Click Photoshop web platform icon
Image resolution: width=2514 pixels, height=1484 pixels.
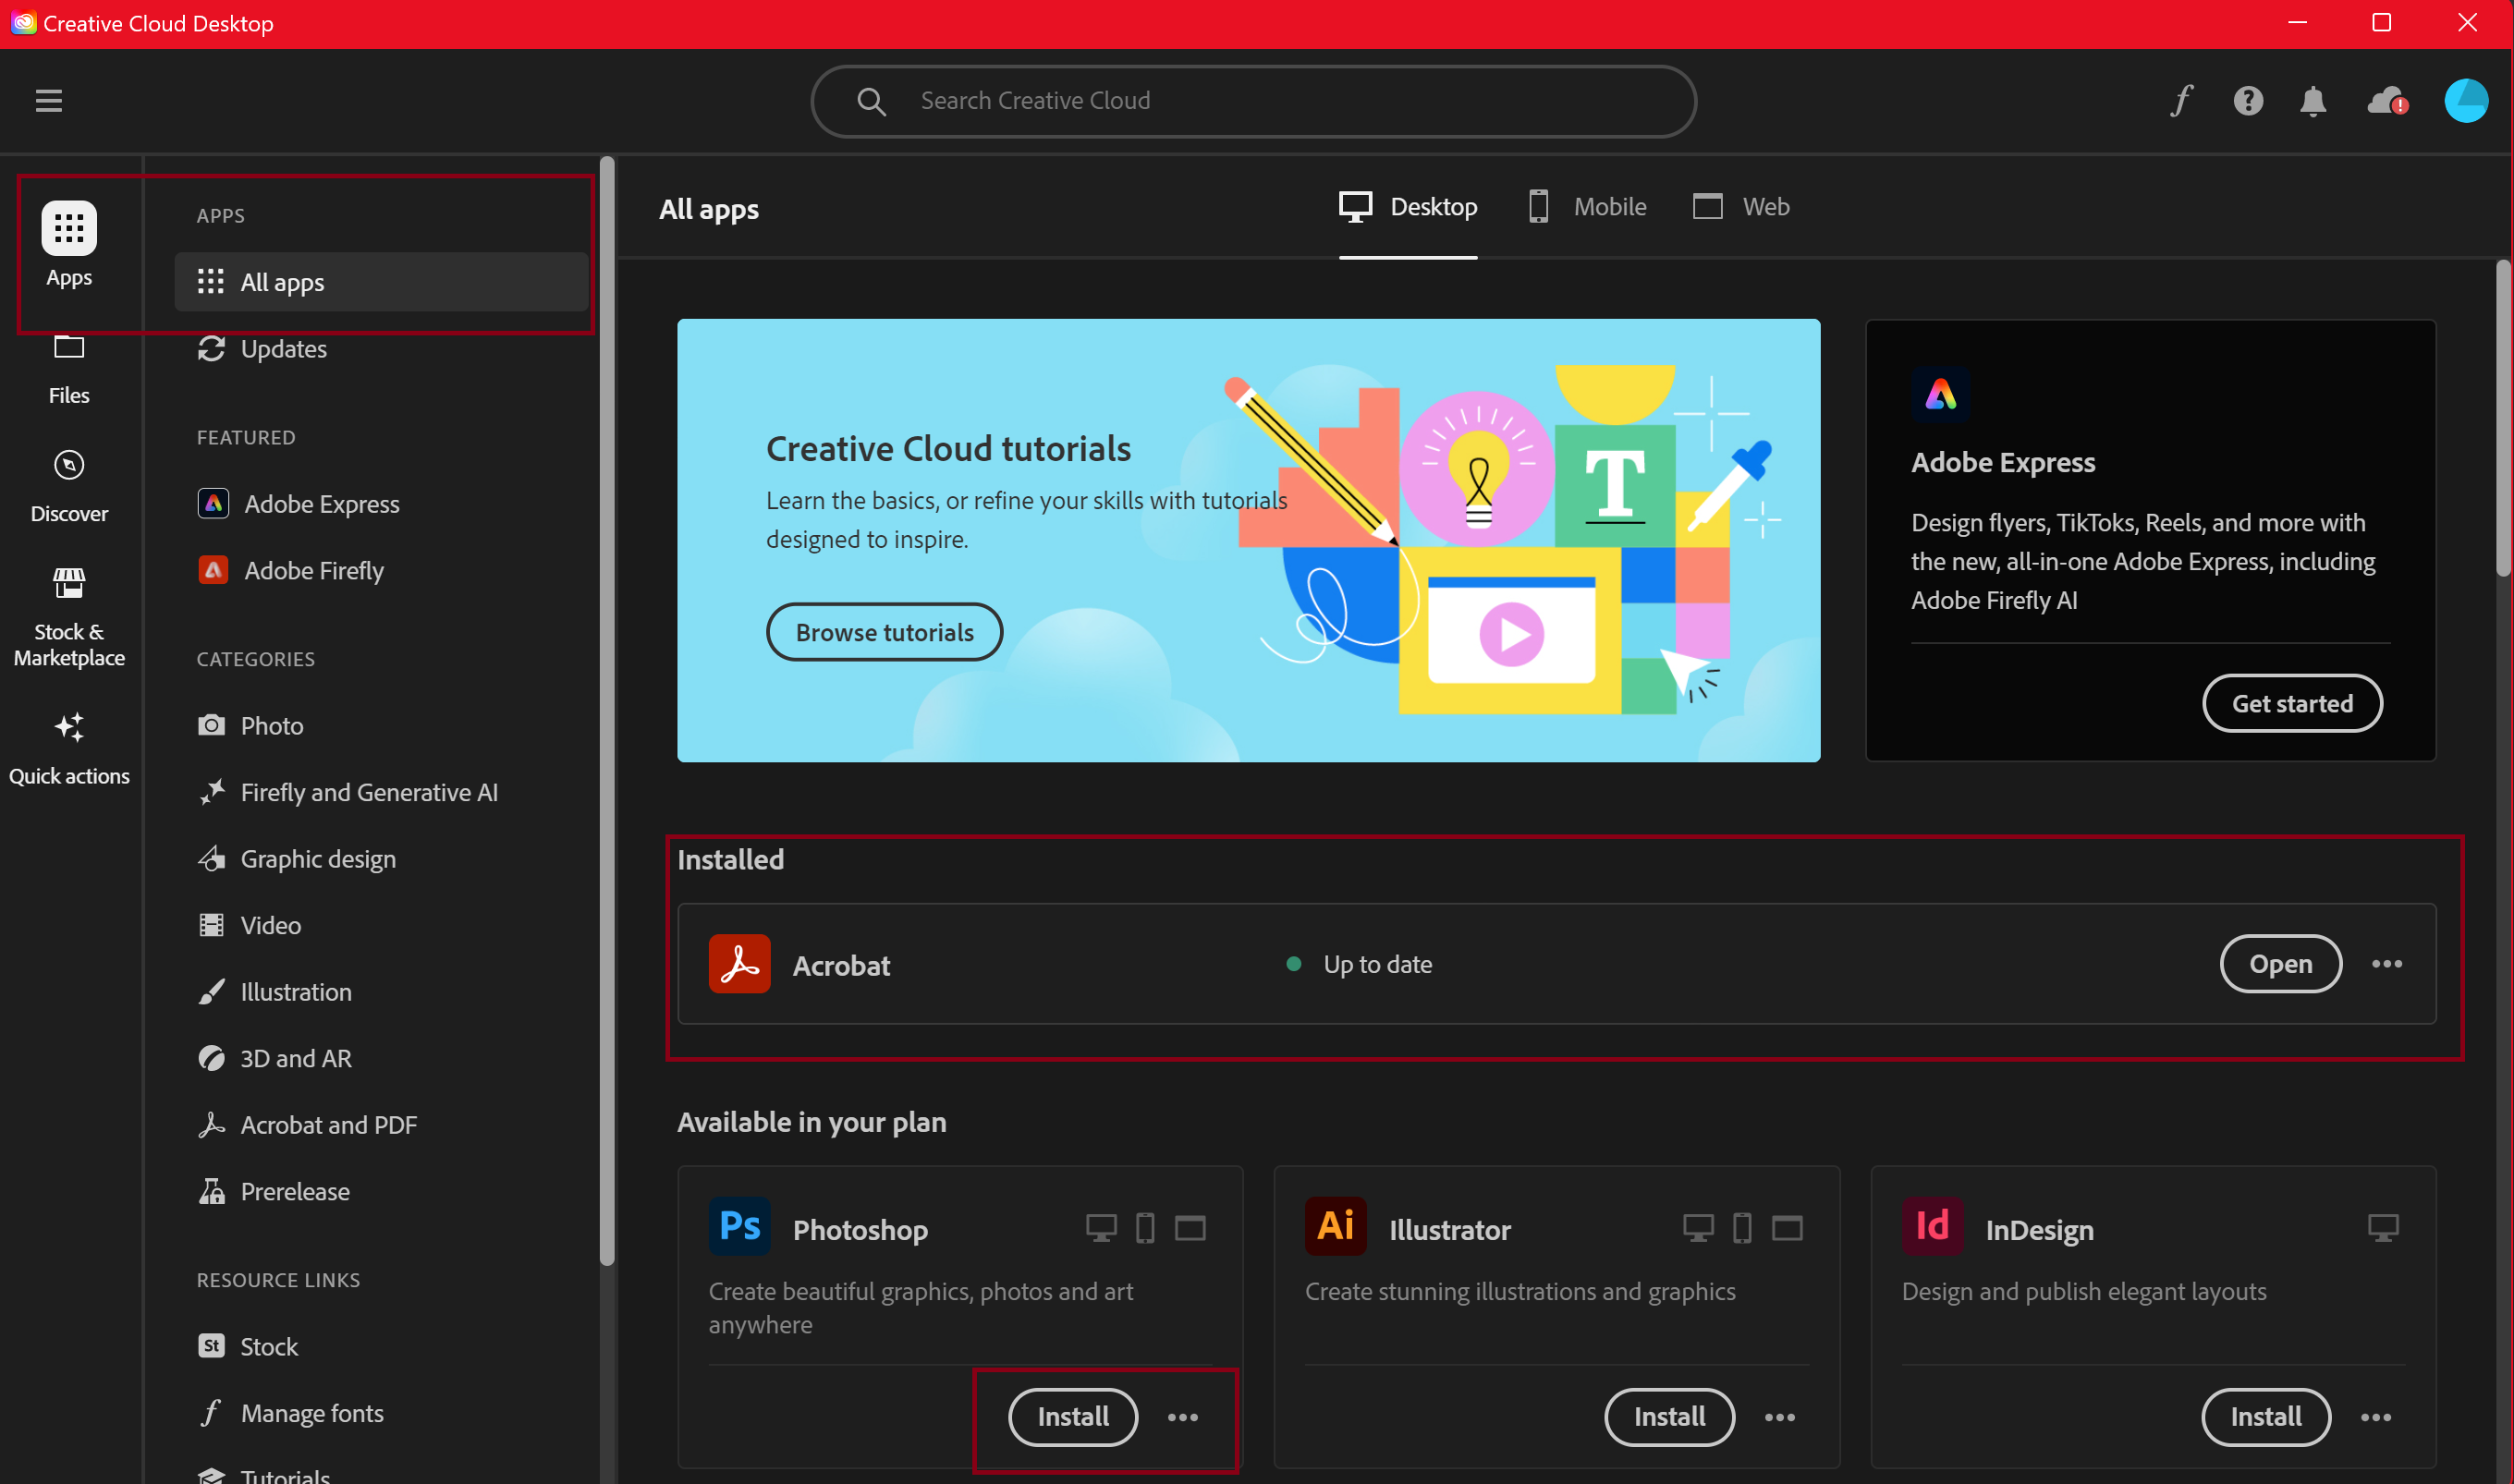pos(1189,1228)
